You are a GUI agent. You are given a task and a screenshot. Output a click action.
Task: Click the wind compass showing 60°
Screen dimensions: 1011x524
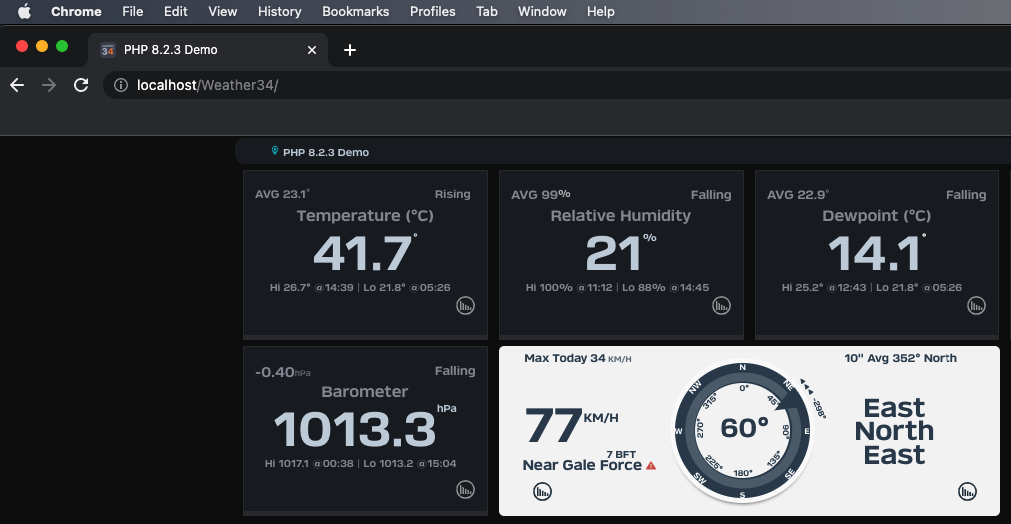click(x=743, y=430)
